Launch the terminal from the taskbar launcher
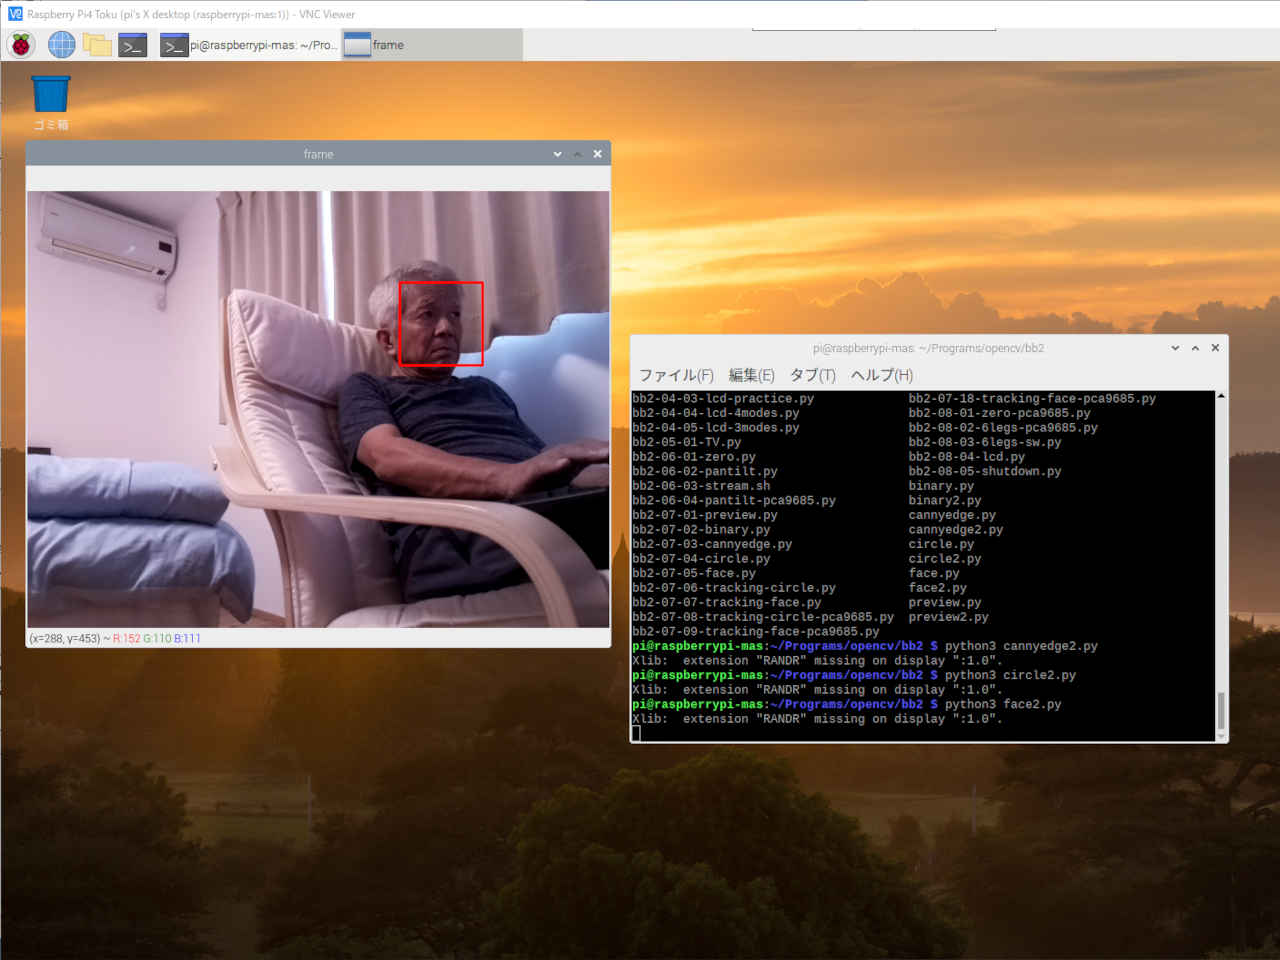Image resolution: width=1280 pixels, height=960 pixels. pos(133,45)
